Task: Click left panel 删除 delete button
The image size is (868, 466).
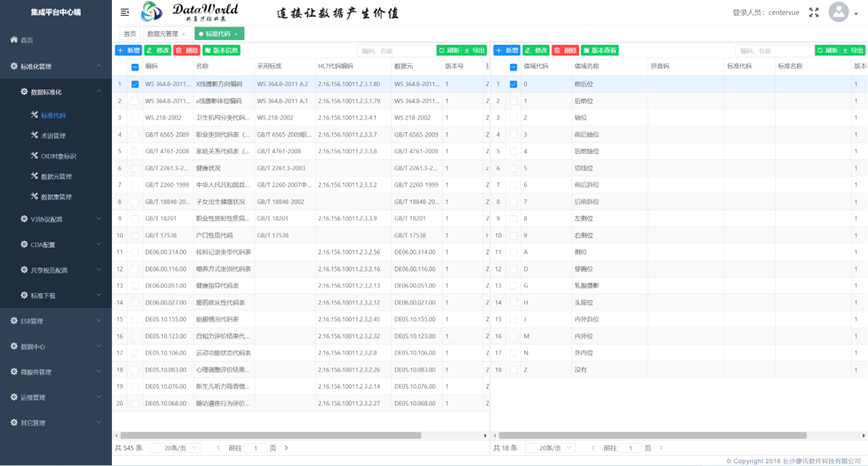Action: click(x=187, y=50)
